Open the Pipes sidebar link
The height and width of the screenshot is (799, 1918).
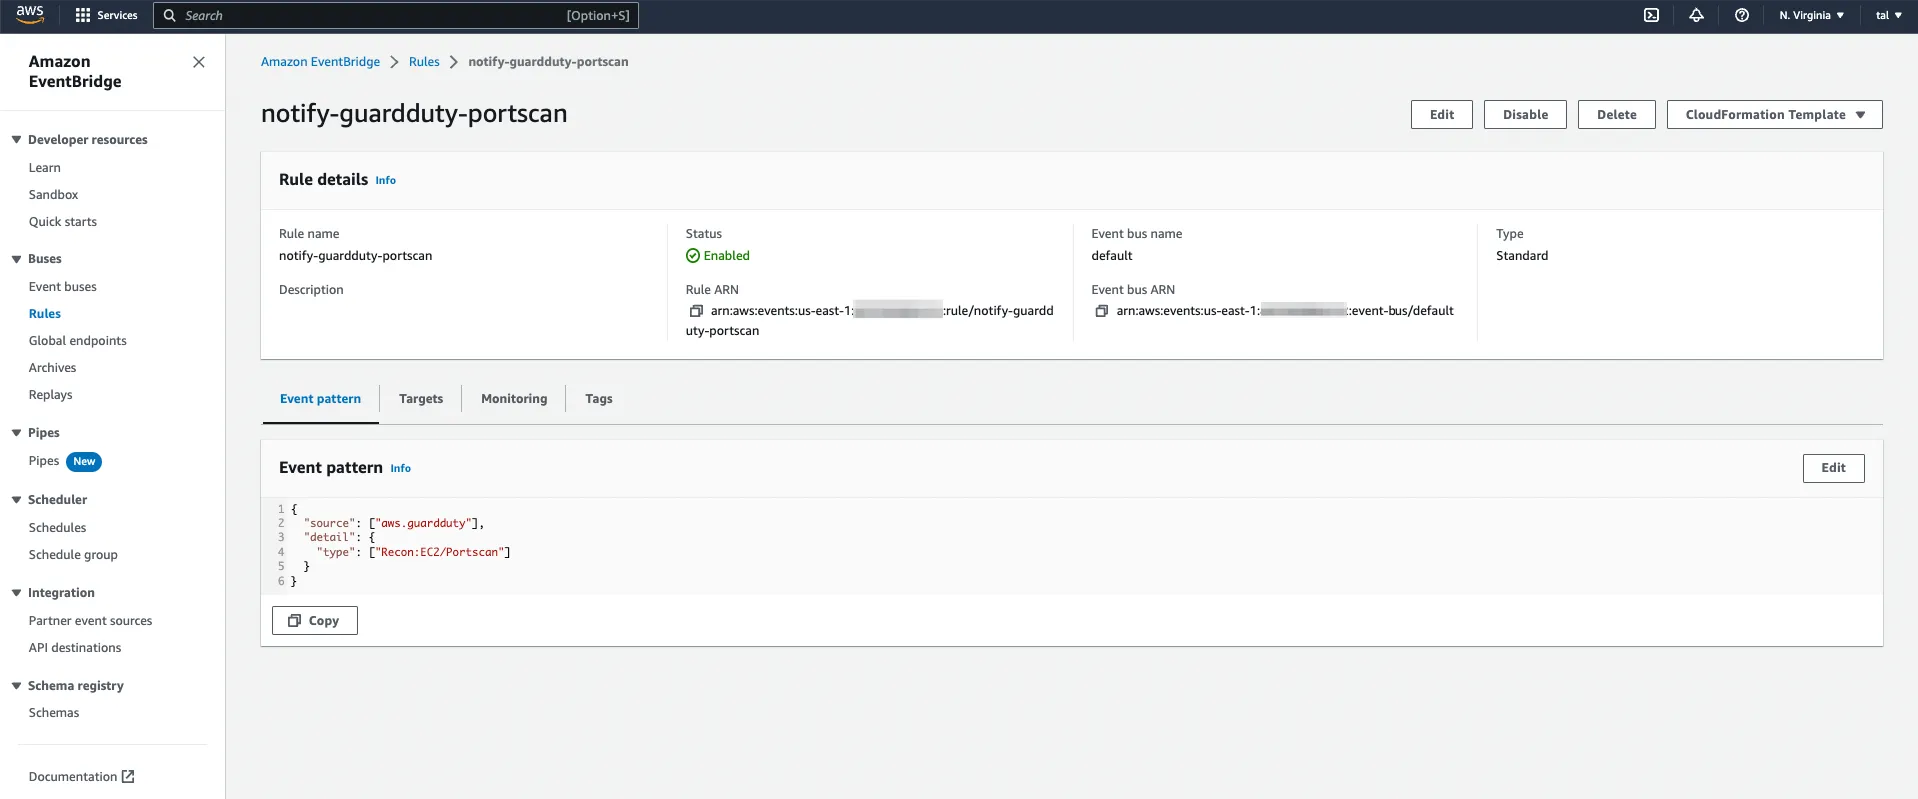point(44,461)
